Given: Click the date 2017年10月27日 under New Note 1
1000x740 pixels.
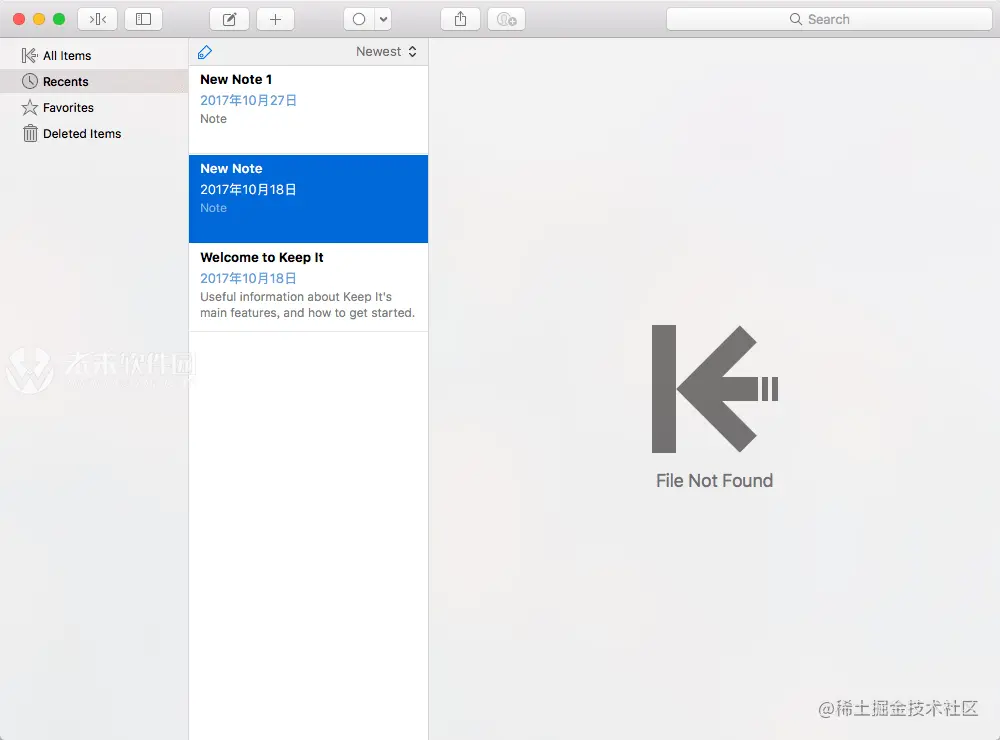Looking at the screenshot, I should pyautogui.click(x=248, y=100).
